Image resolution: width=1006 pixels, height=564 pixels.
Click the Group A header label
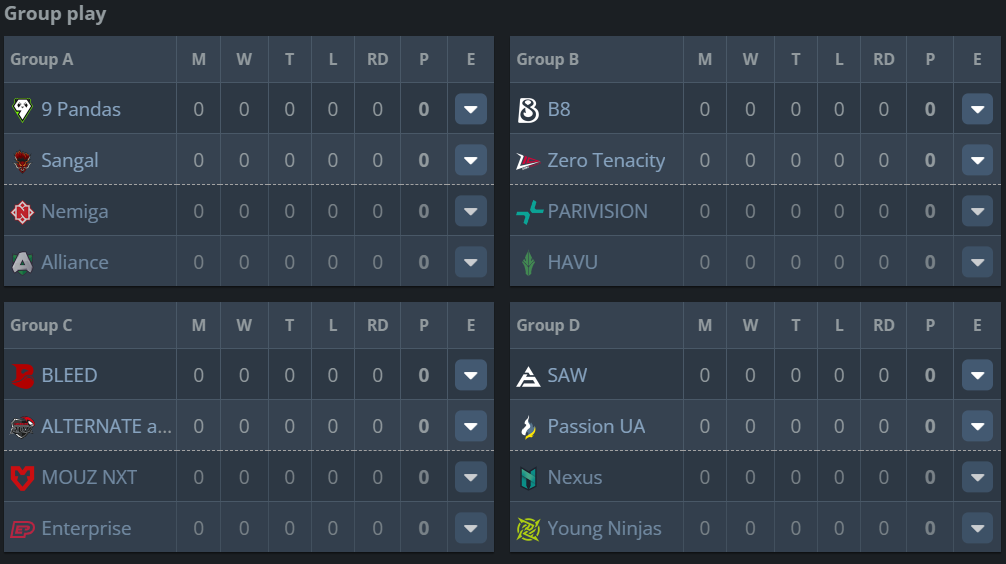tap(42, 59)
